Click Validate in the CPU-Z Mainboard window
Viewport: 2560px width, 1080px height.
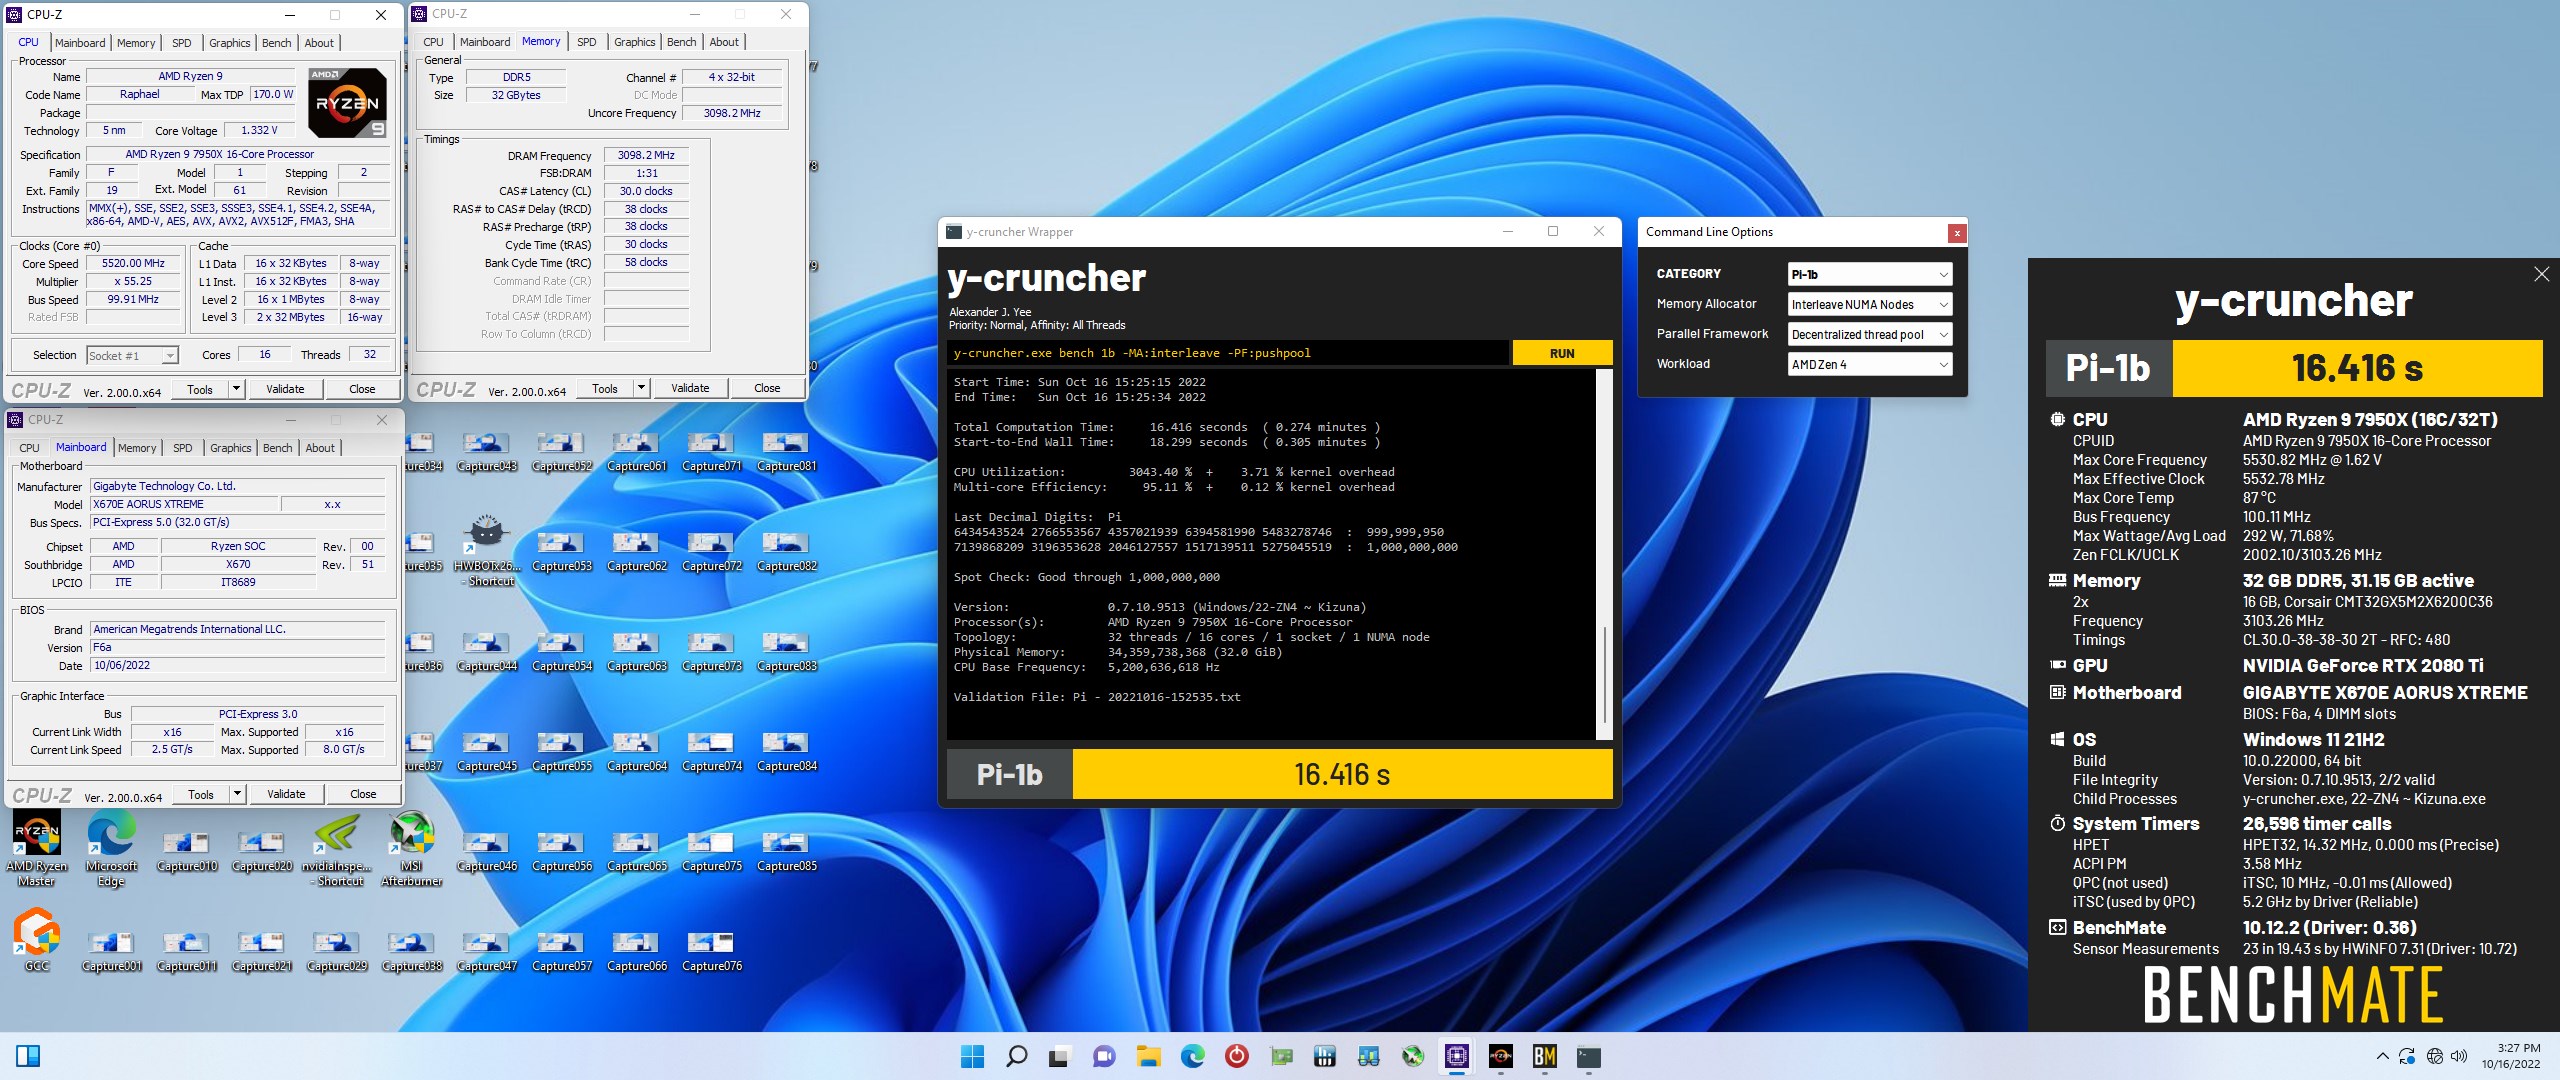click(286, 794)
